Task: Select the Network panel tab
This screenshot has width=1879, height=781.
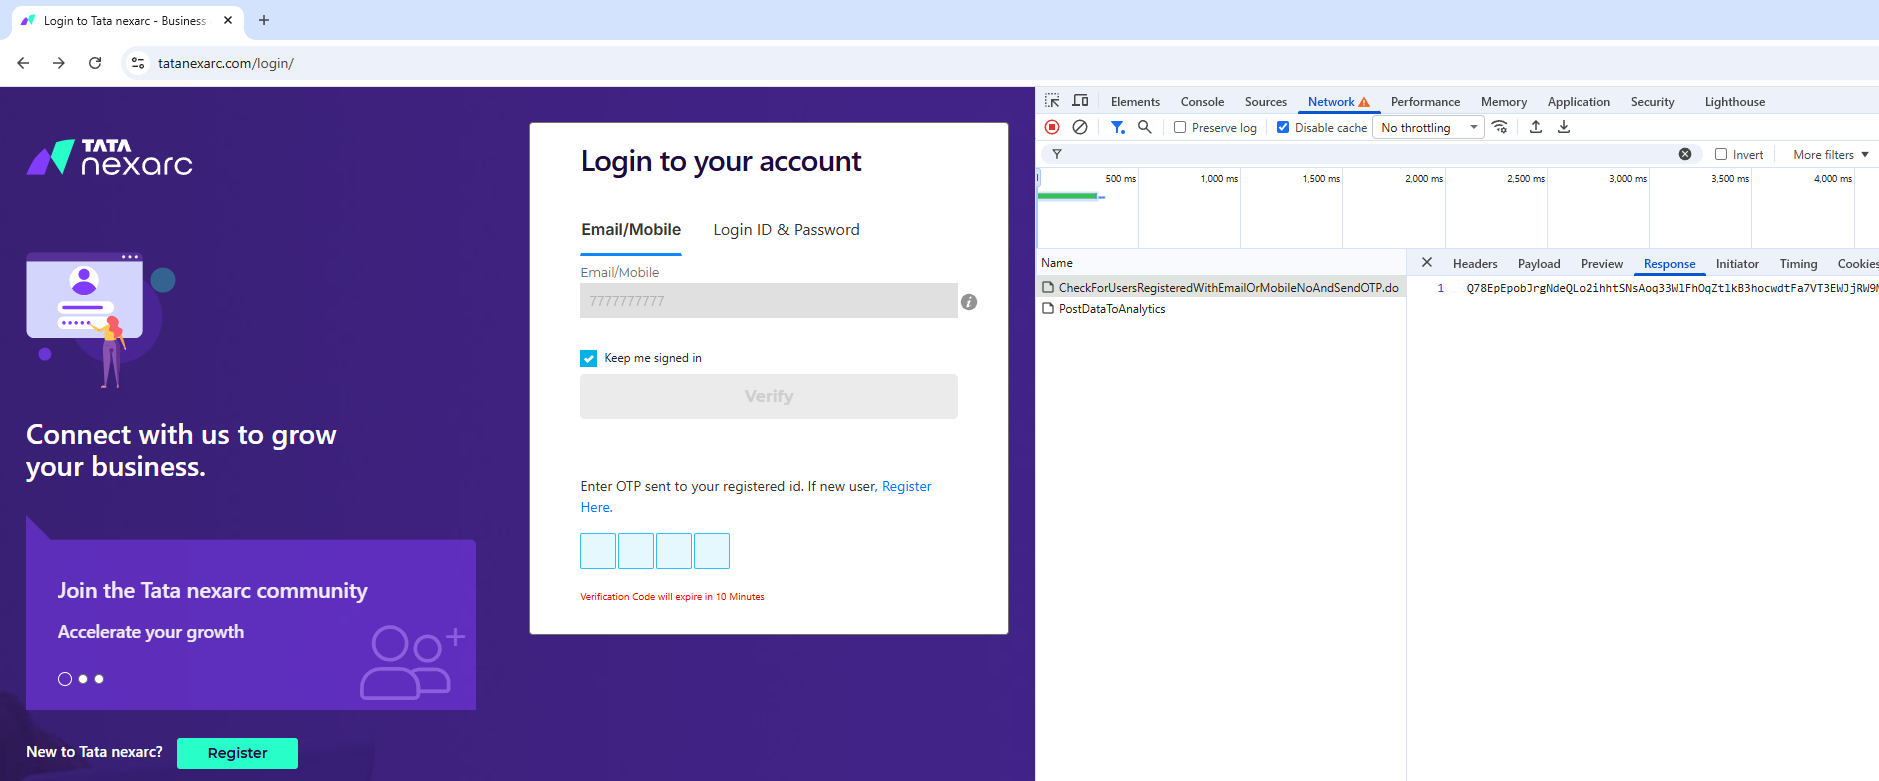Action: coord(1338,101)
